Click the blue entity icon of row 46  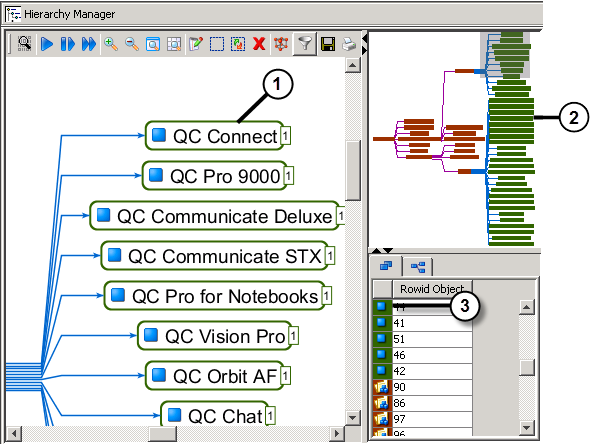(381, 354)
